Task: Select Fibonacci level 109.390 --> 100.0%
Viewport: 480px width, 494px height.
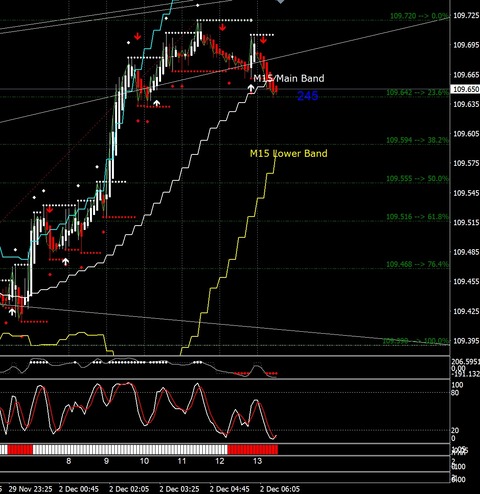Action: pyautogui.click(x=416, y=341)
